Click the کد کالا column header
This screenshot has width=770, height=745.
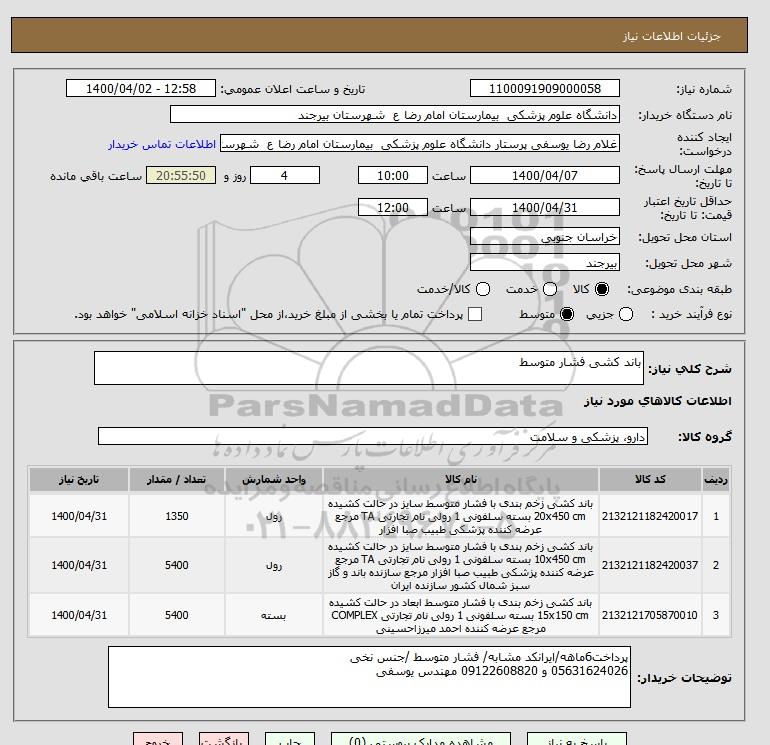tap(650, 479)
